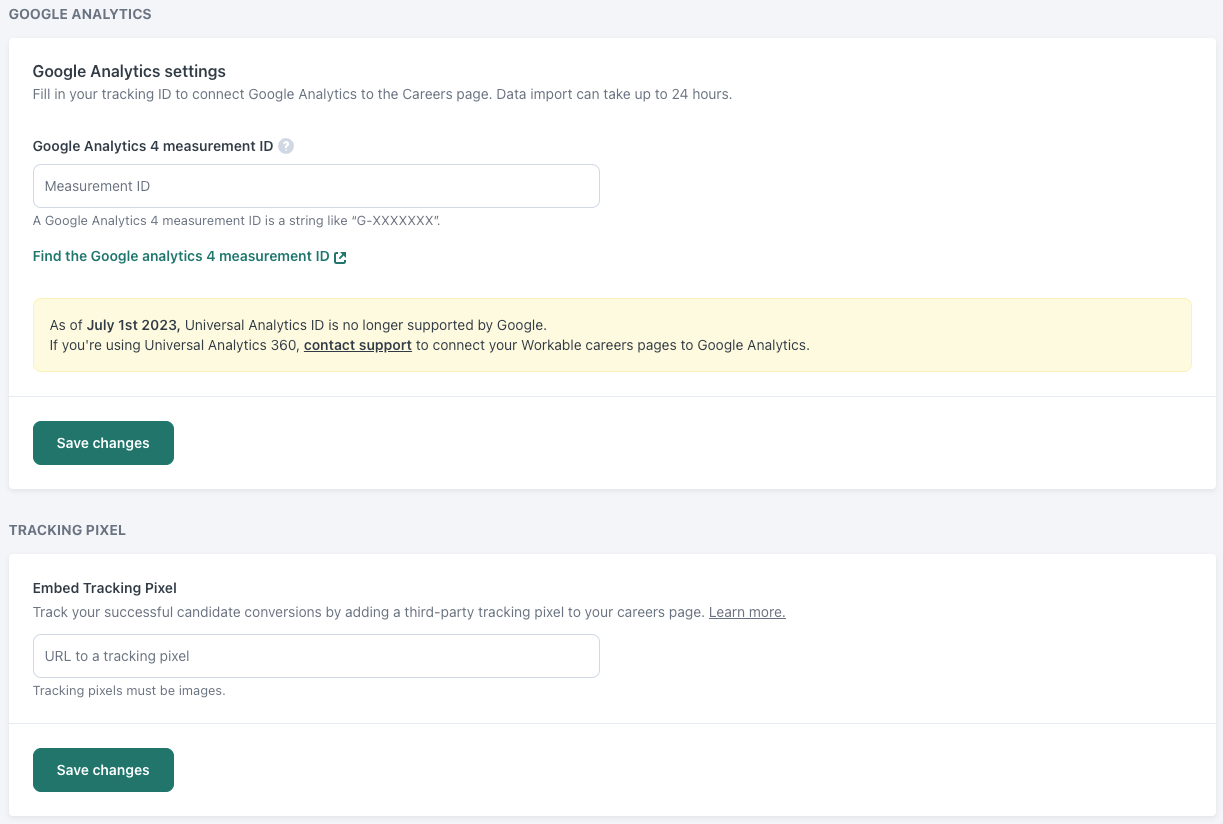Save changes for Embed Tracking Pixel

click(x=103, y=770)
